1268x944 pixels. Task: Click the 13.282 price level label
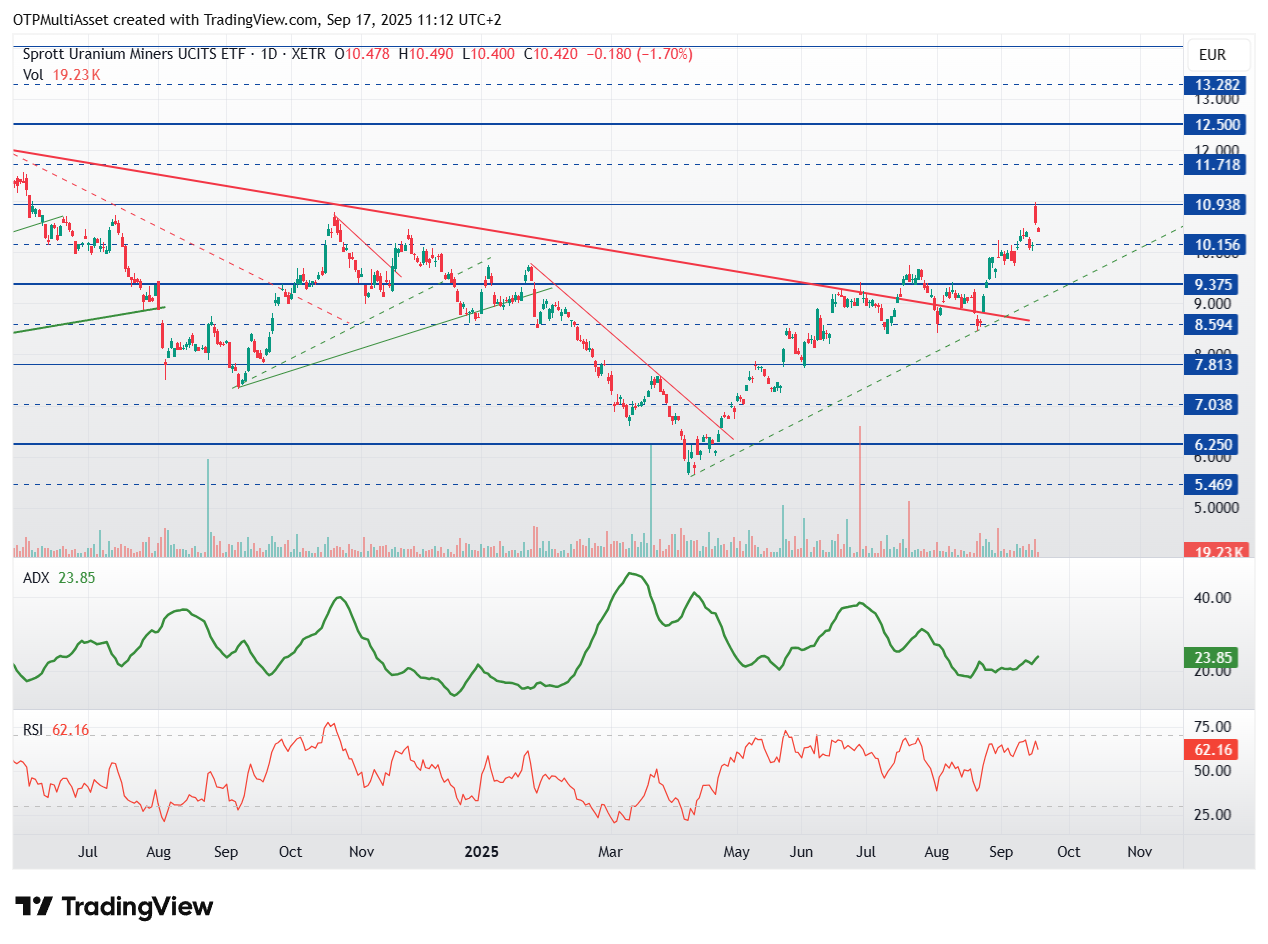point(1217,85)
